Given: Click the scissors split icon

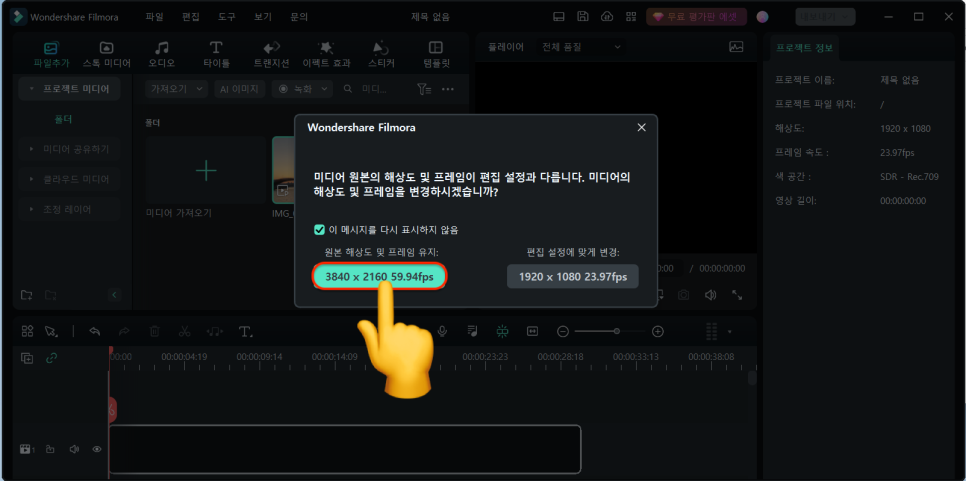Looking at the screenshot, I should tap(184, 331).
